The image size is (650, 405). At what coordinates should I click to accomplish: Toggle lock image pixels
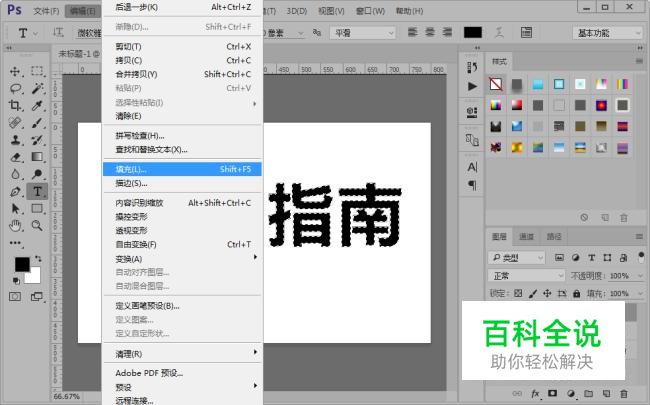point(533,293)
